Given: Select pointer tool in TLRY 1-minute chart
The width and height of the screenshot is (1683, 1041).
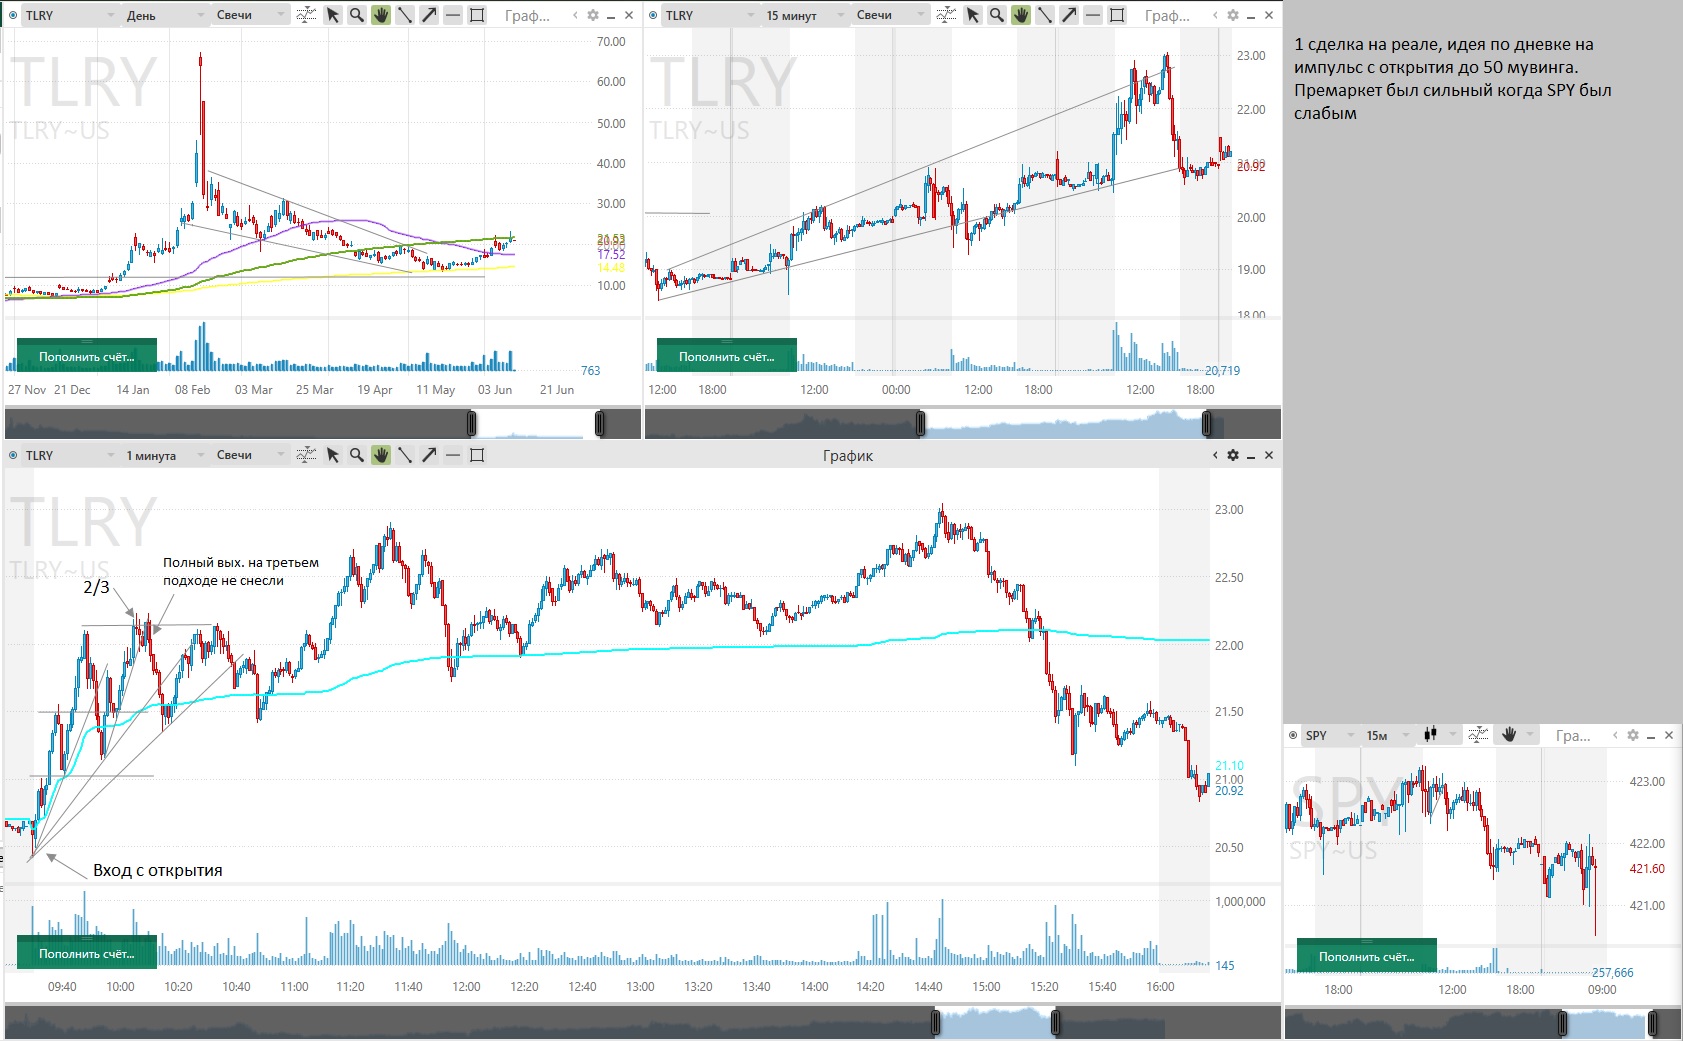Looking at the screenshot, I should pyautogui.click(x=333, y=455).
